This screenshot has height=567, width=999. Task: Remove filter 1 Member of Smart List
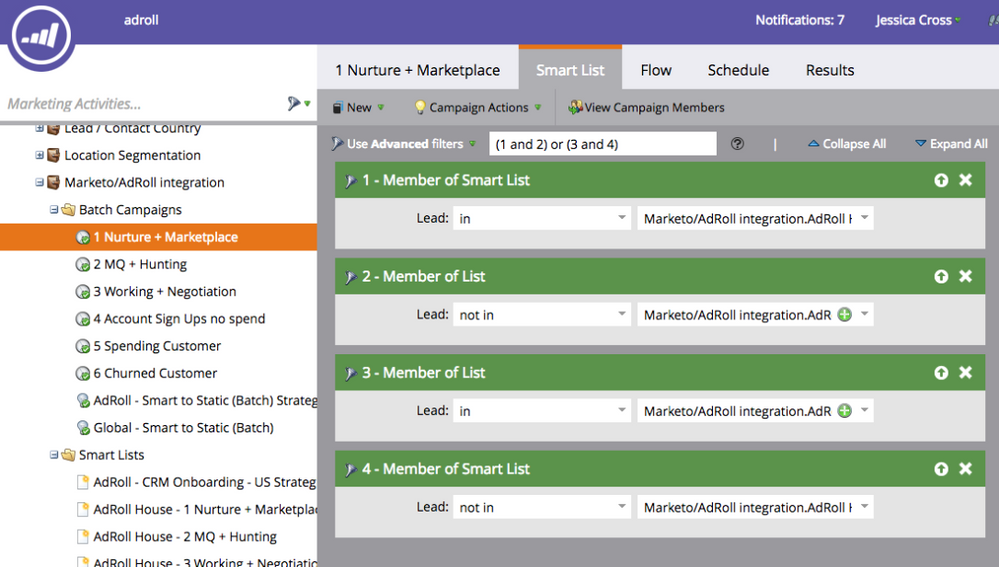click(x=965, y=180)
